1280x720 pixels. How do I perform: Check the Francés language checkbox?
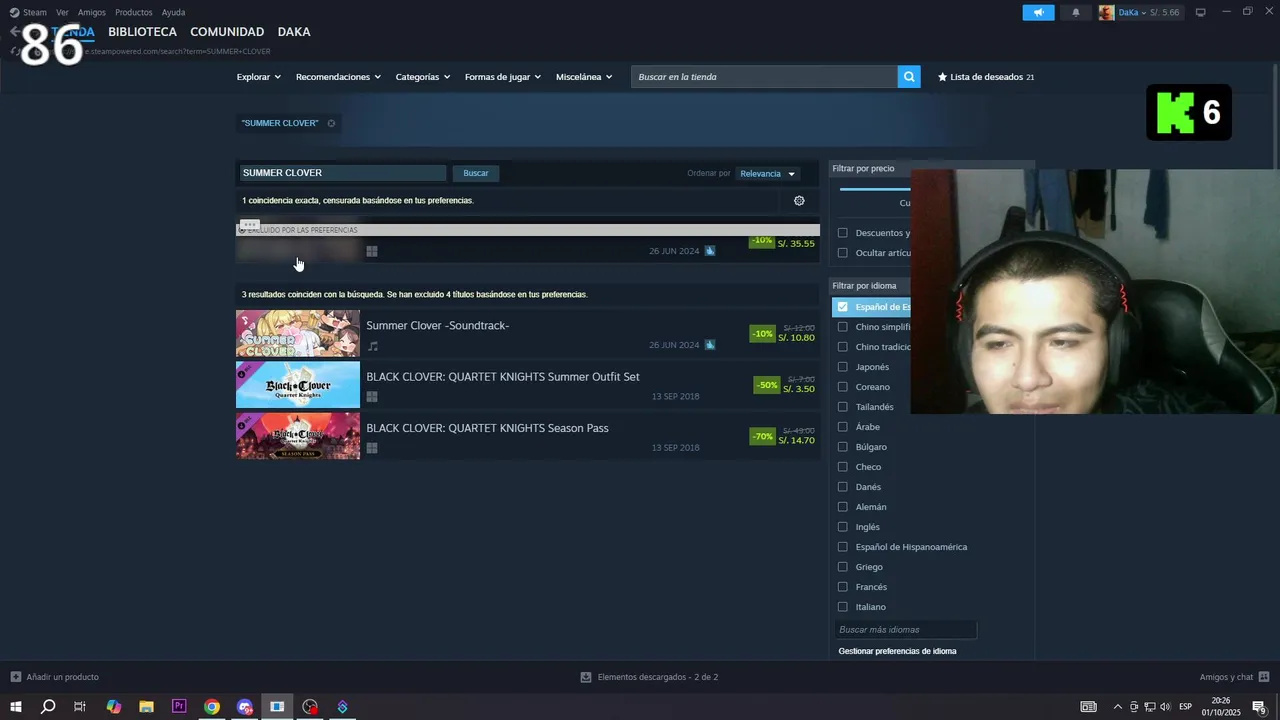(843, 587)
